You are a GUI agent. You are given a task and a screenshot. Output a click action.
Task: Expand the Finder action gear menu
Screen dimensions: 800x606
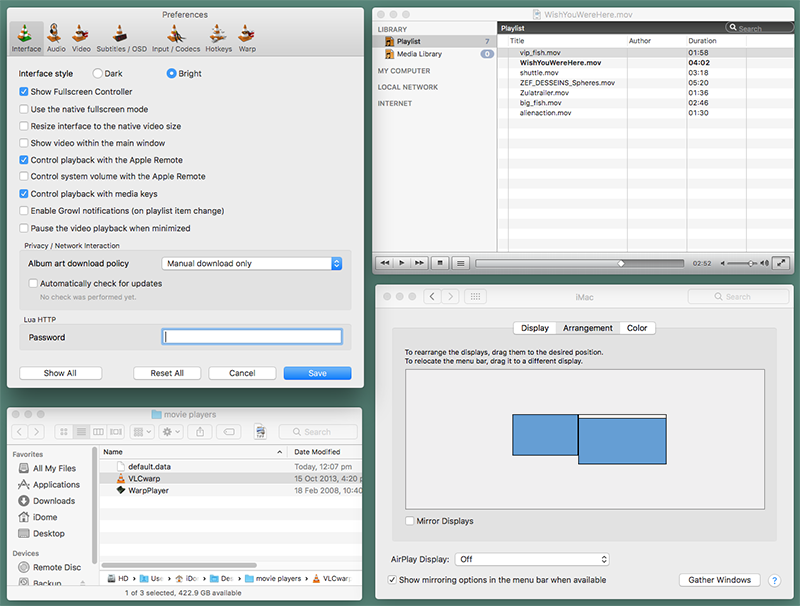(x=171, y=432)
